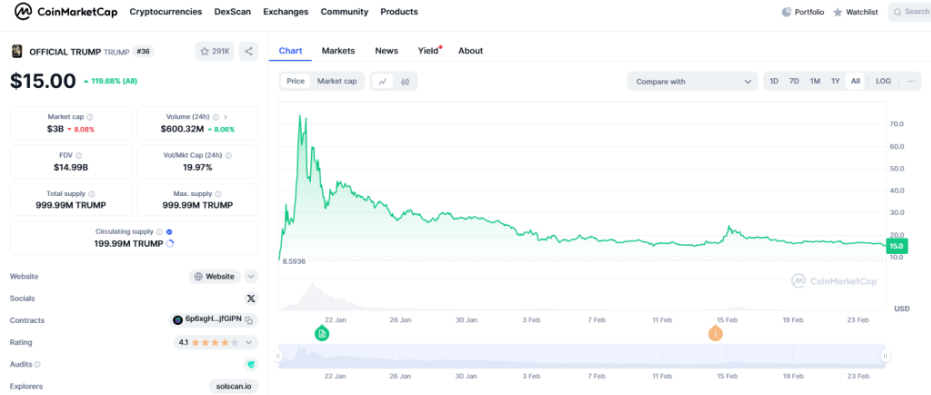Image resolution: width=931 pixels, height=395 pixels.
Task: Switch to the Markets tab
Action: [x=338, y=50]
